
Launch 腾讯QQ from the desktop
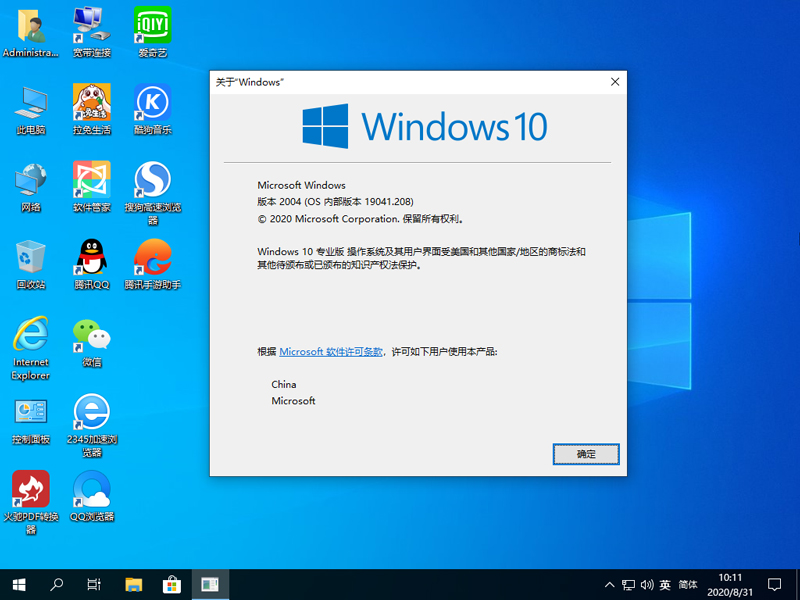[x=90, y=260]
